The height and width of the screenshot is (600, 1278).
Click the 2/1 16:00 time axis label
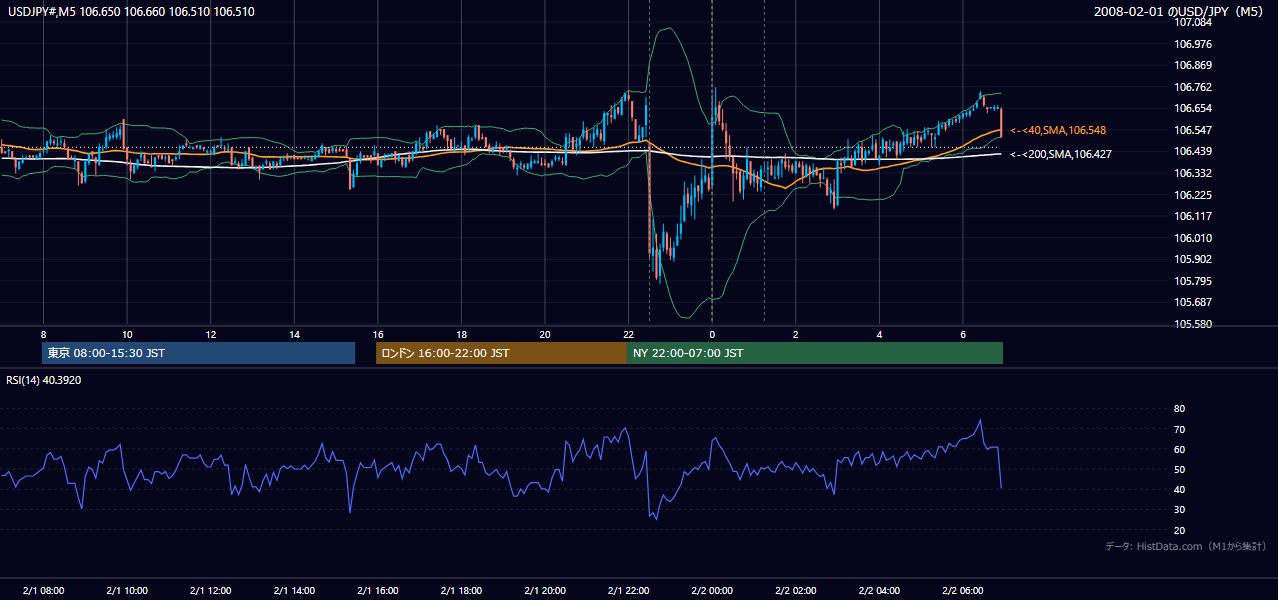tap(378, 590)
